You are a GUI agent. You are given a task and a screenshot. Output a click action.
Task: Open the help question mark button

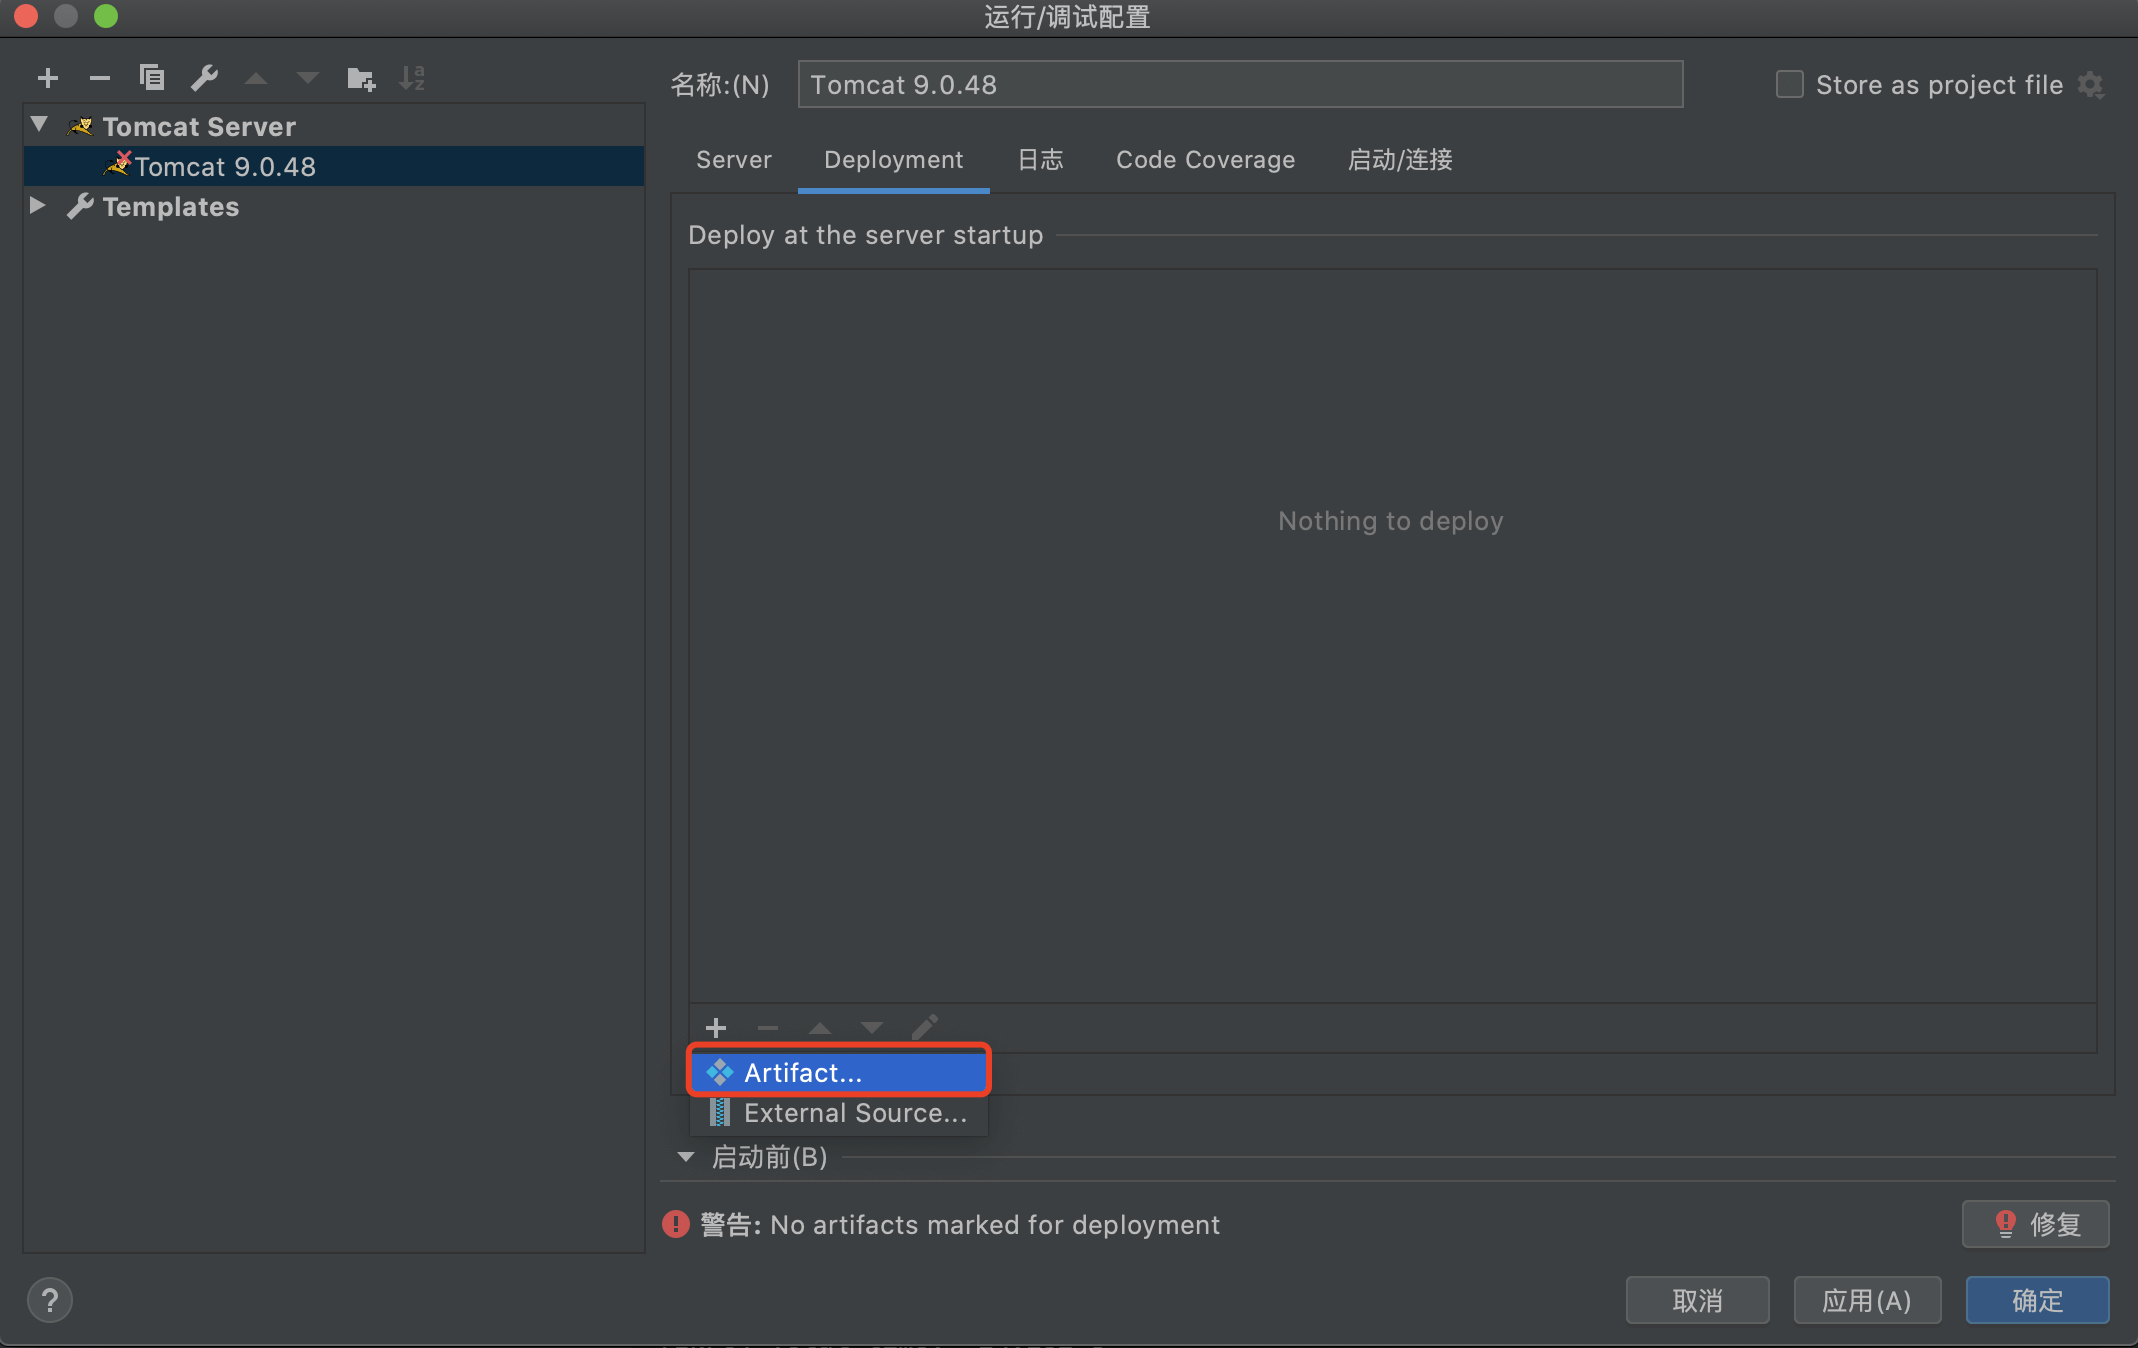[49, 1300]
